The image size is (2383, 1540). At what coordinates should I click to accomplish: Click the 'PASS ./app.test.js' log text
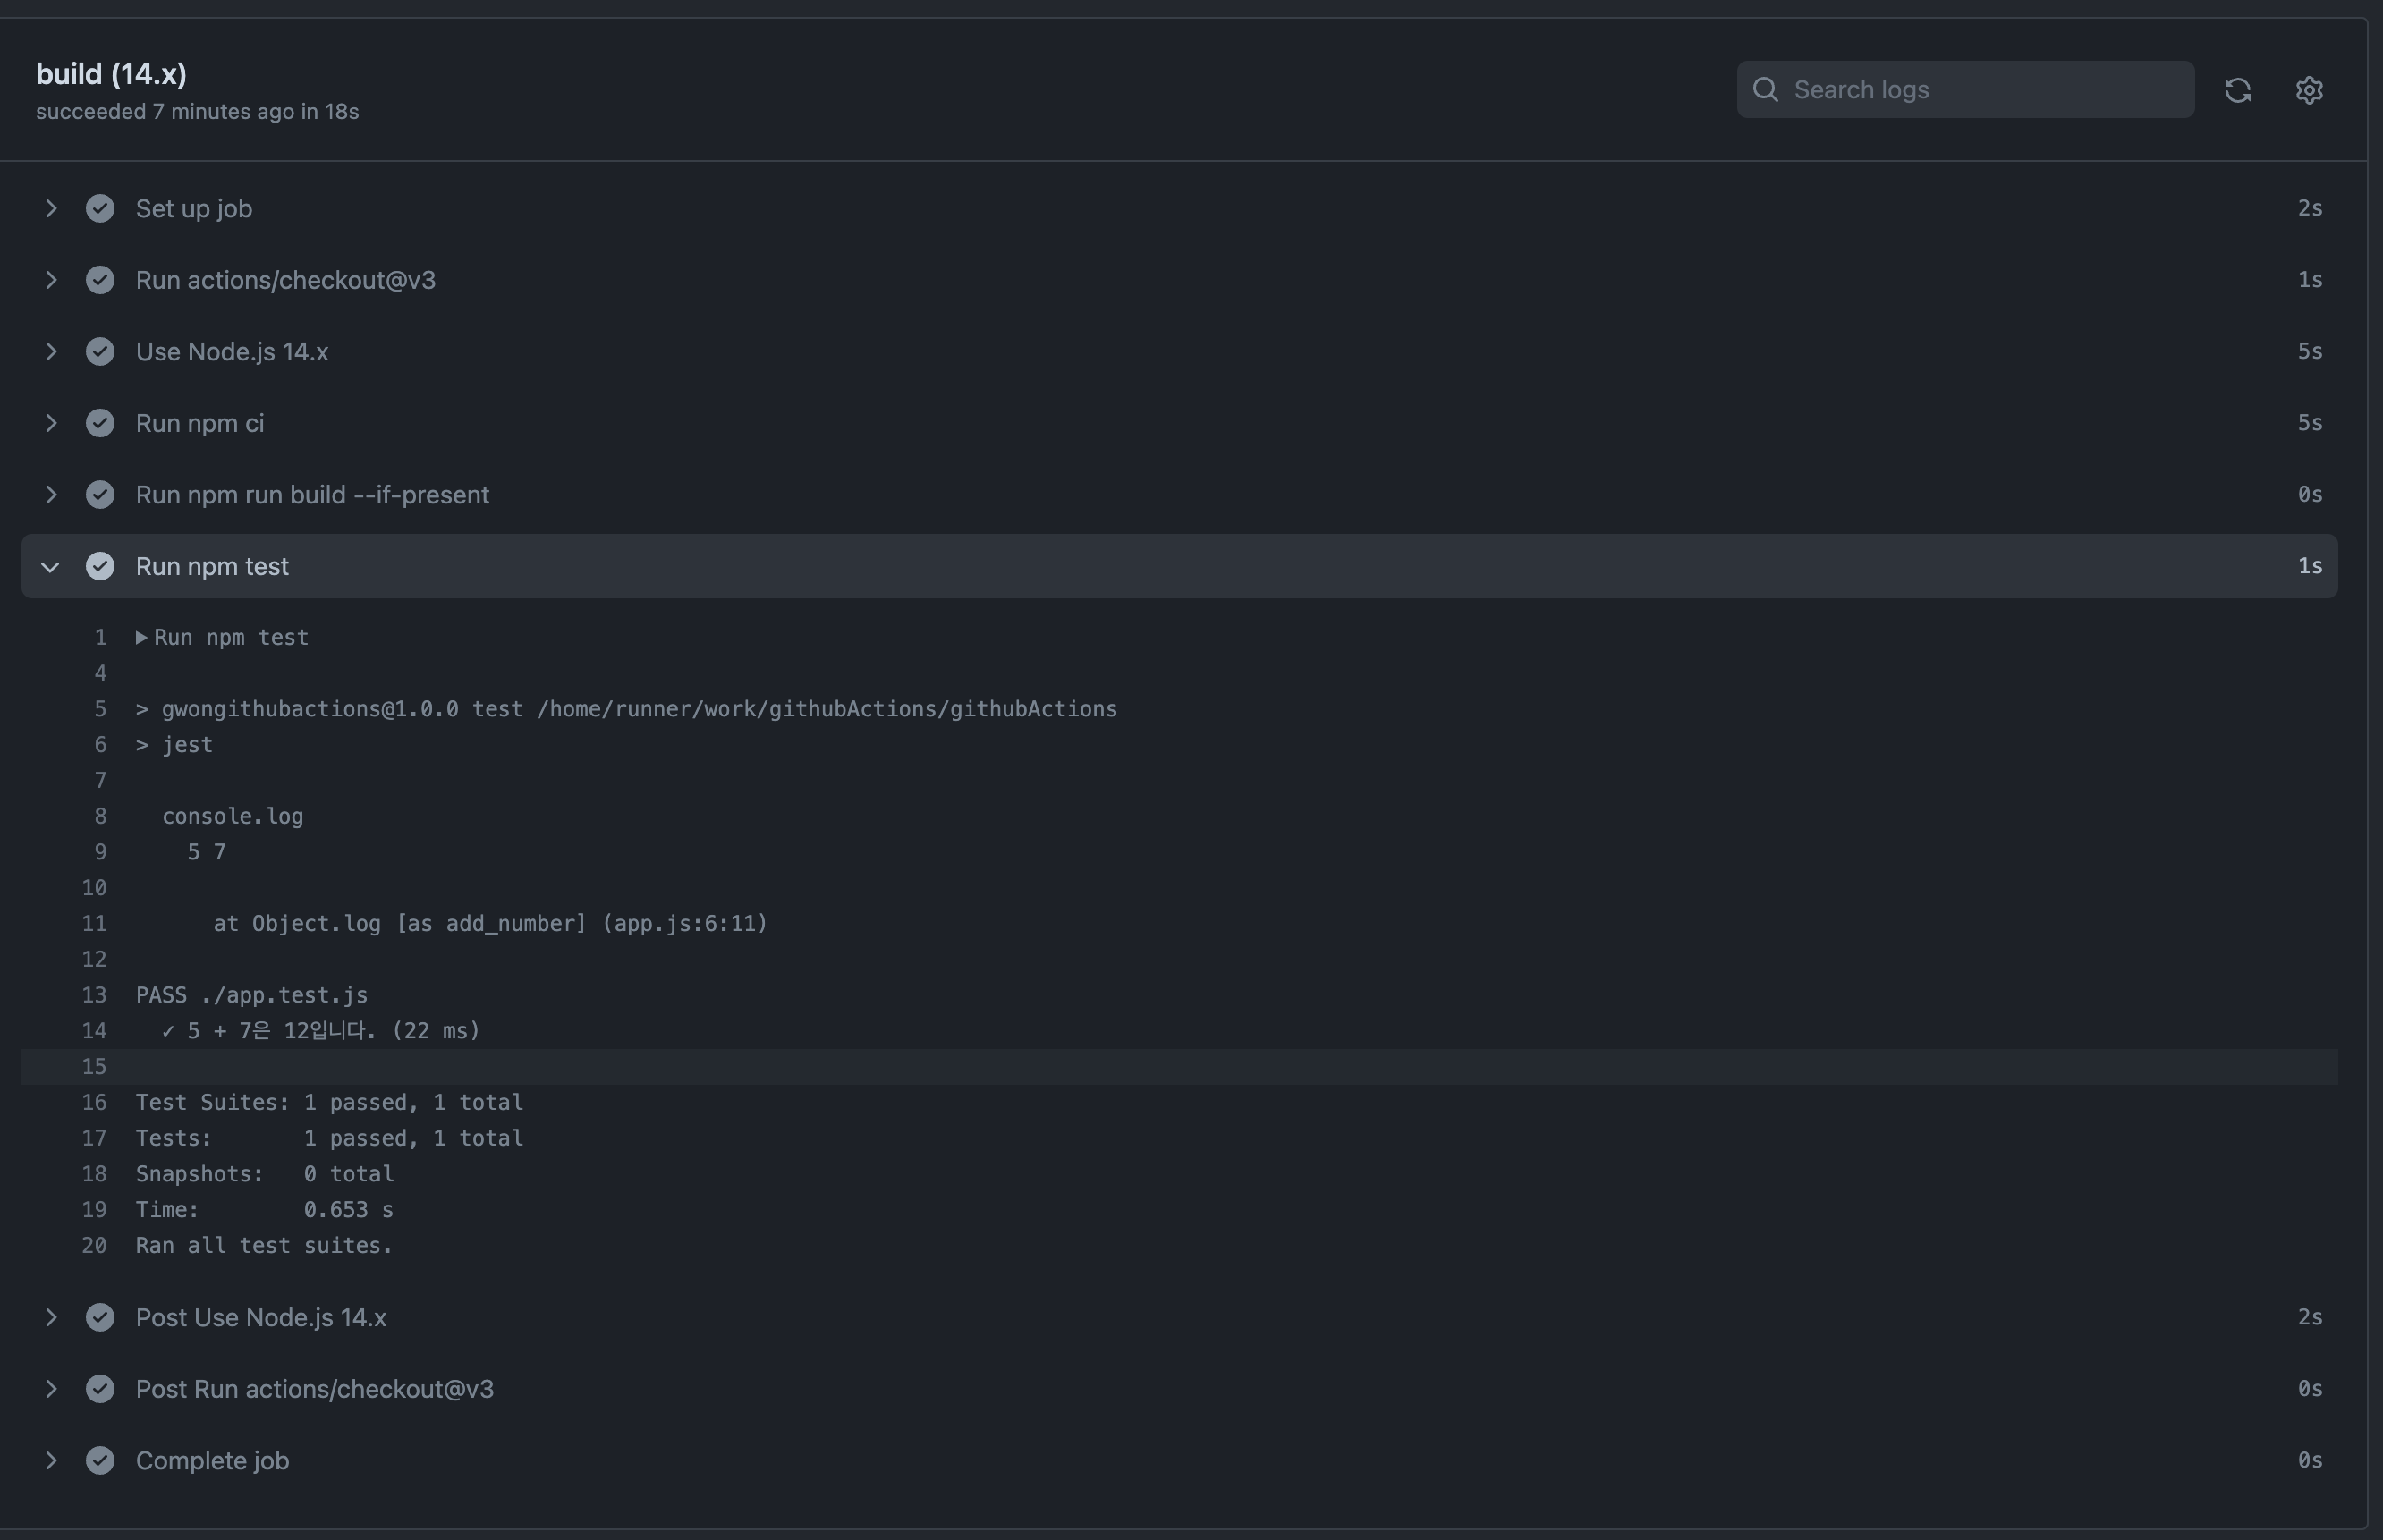click(252, 995)
